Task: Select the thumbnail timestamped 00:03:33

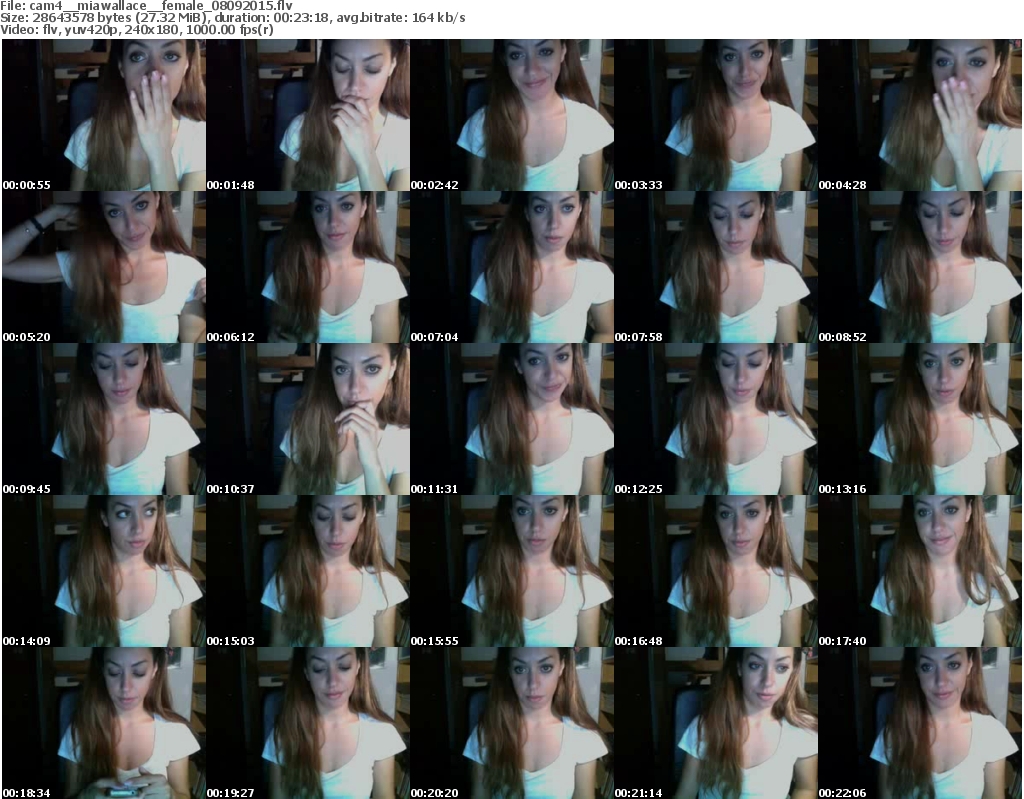Action: [x=716, y=115]
